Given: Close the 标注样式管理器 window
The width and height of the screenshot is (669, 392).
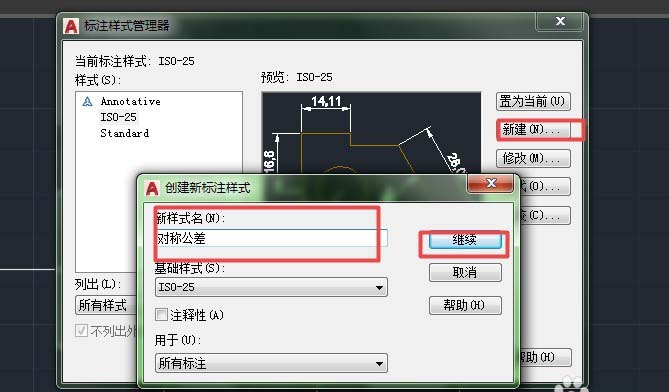Looking at the screenshot, I should click(560, 21).
